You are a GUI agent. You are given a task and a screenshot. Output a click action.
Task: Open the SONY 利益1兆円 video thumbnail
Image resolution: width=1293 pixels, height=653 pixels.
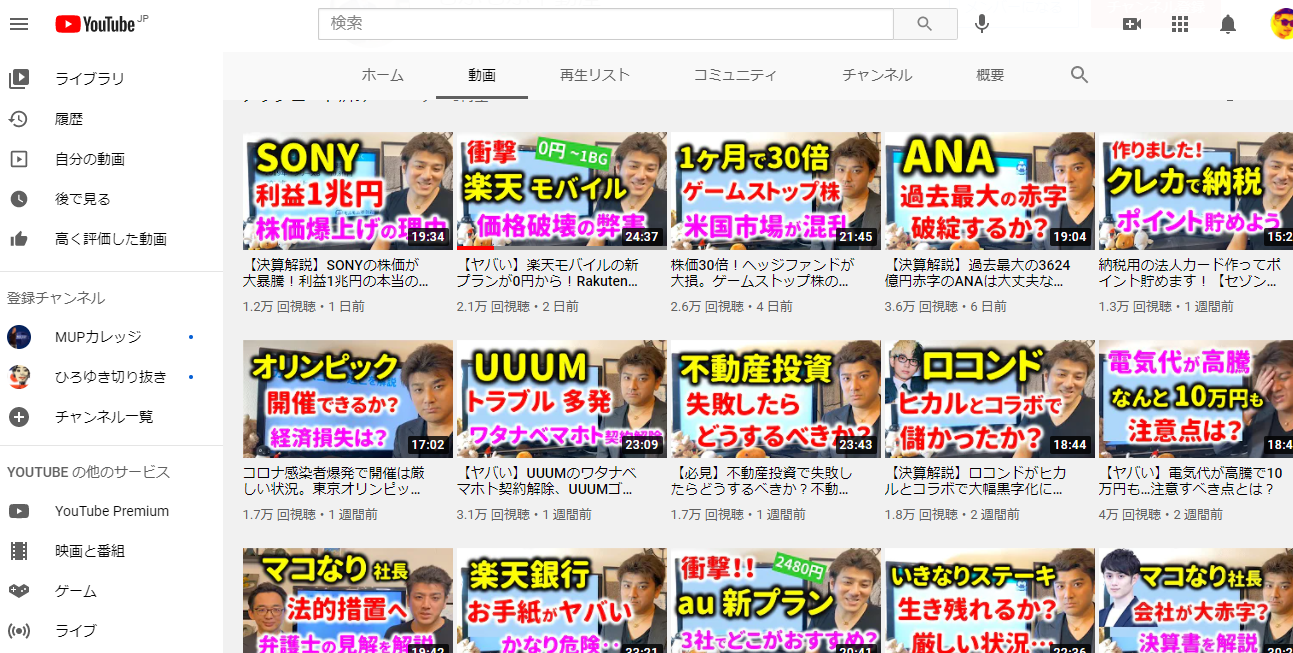pyautogui.click(x=348, y=191)
